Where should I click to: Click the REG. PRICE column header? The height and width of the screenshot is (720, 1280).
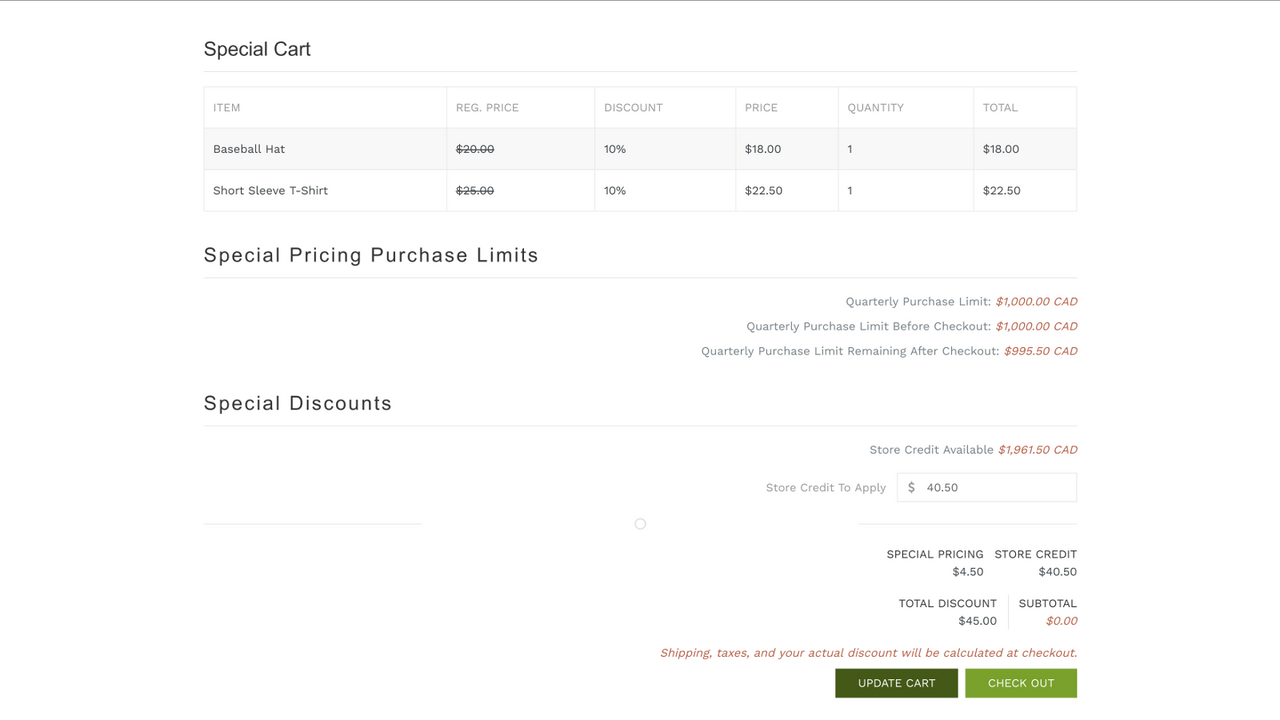click(487, 107)
